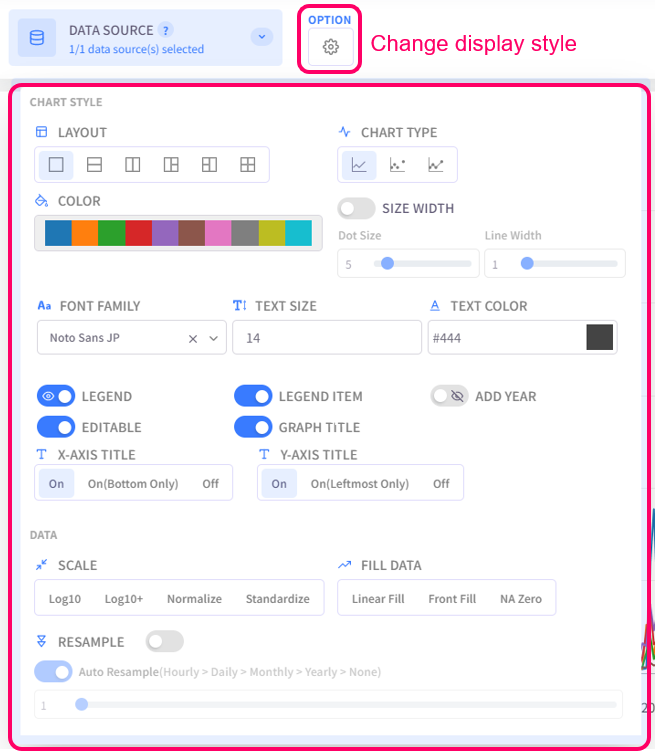
Task: Apply Normalize scale
Action: (x=194, y=599)
